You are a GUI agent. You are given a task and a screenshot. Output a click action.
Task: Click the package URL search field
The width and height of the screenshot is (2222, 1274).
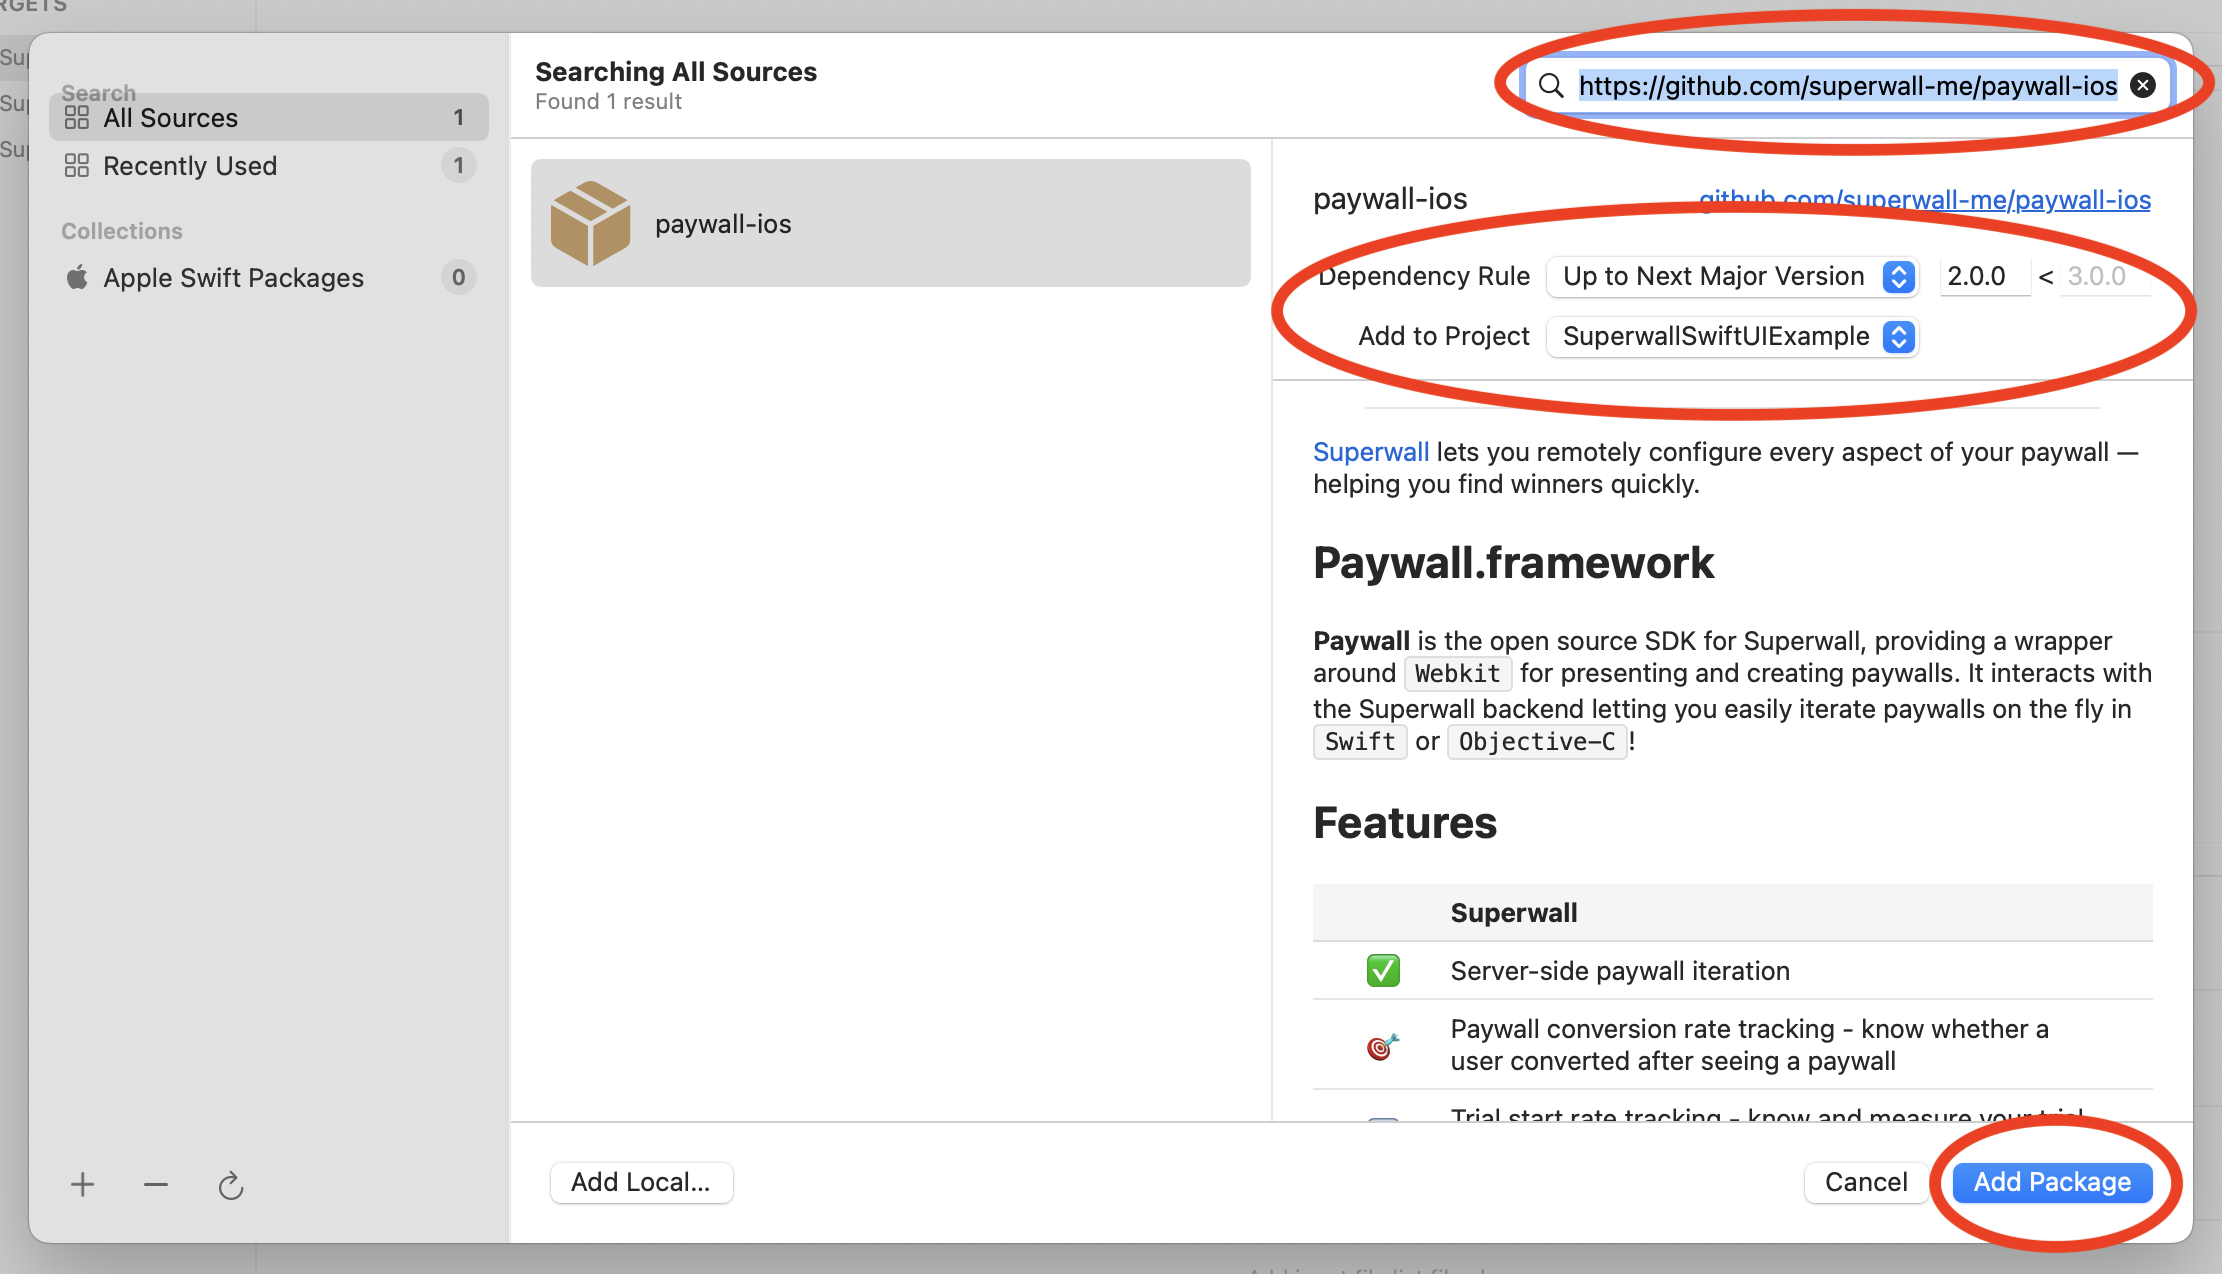click(x=1848, y=85)
